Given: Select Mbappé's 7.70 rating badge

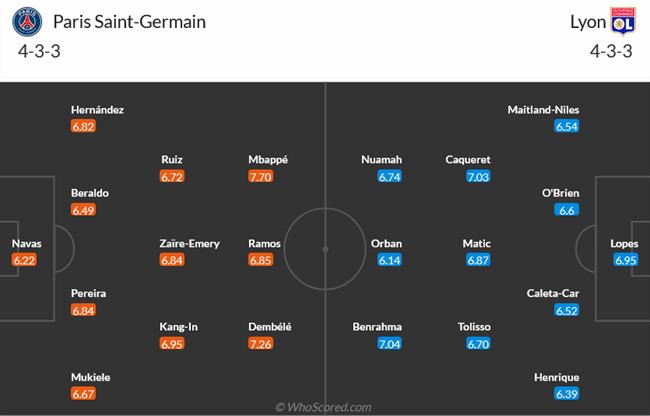Looking at the screenshot, I should (x=263, y=176).
